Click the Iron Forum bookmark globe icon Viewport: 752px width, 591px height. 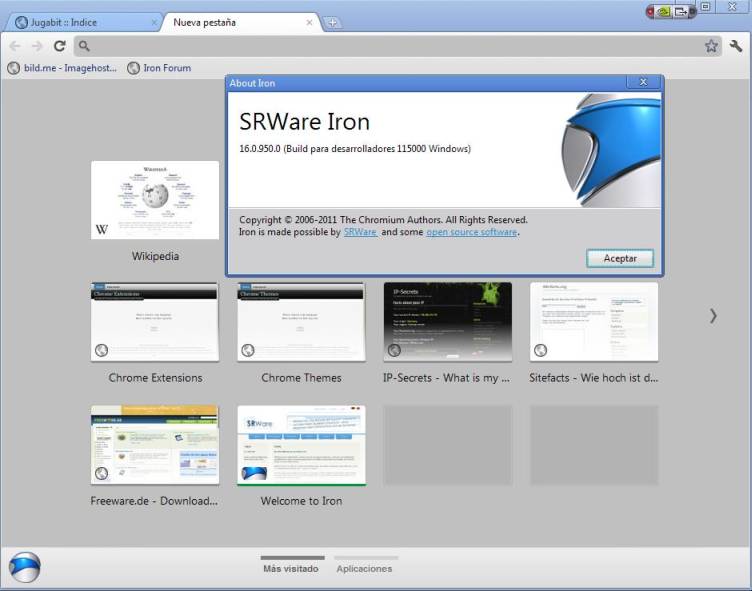click(133, 68)
